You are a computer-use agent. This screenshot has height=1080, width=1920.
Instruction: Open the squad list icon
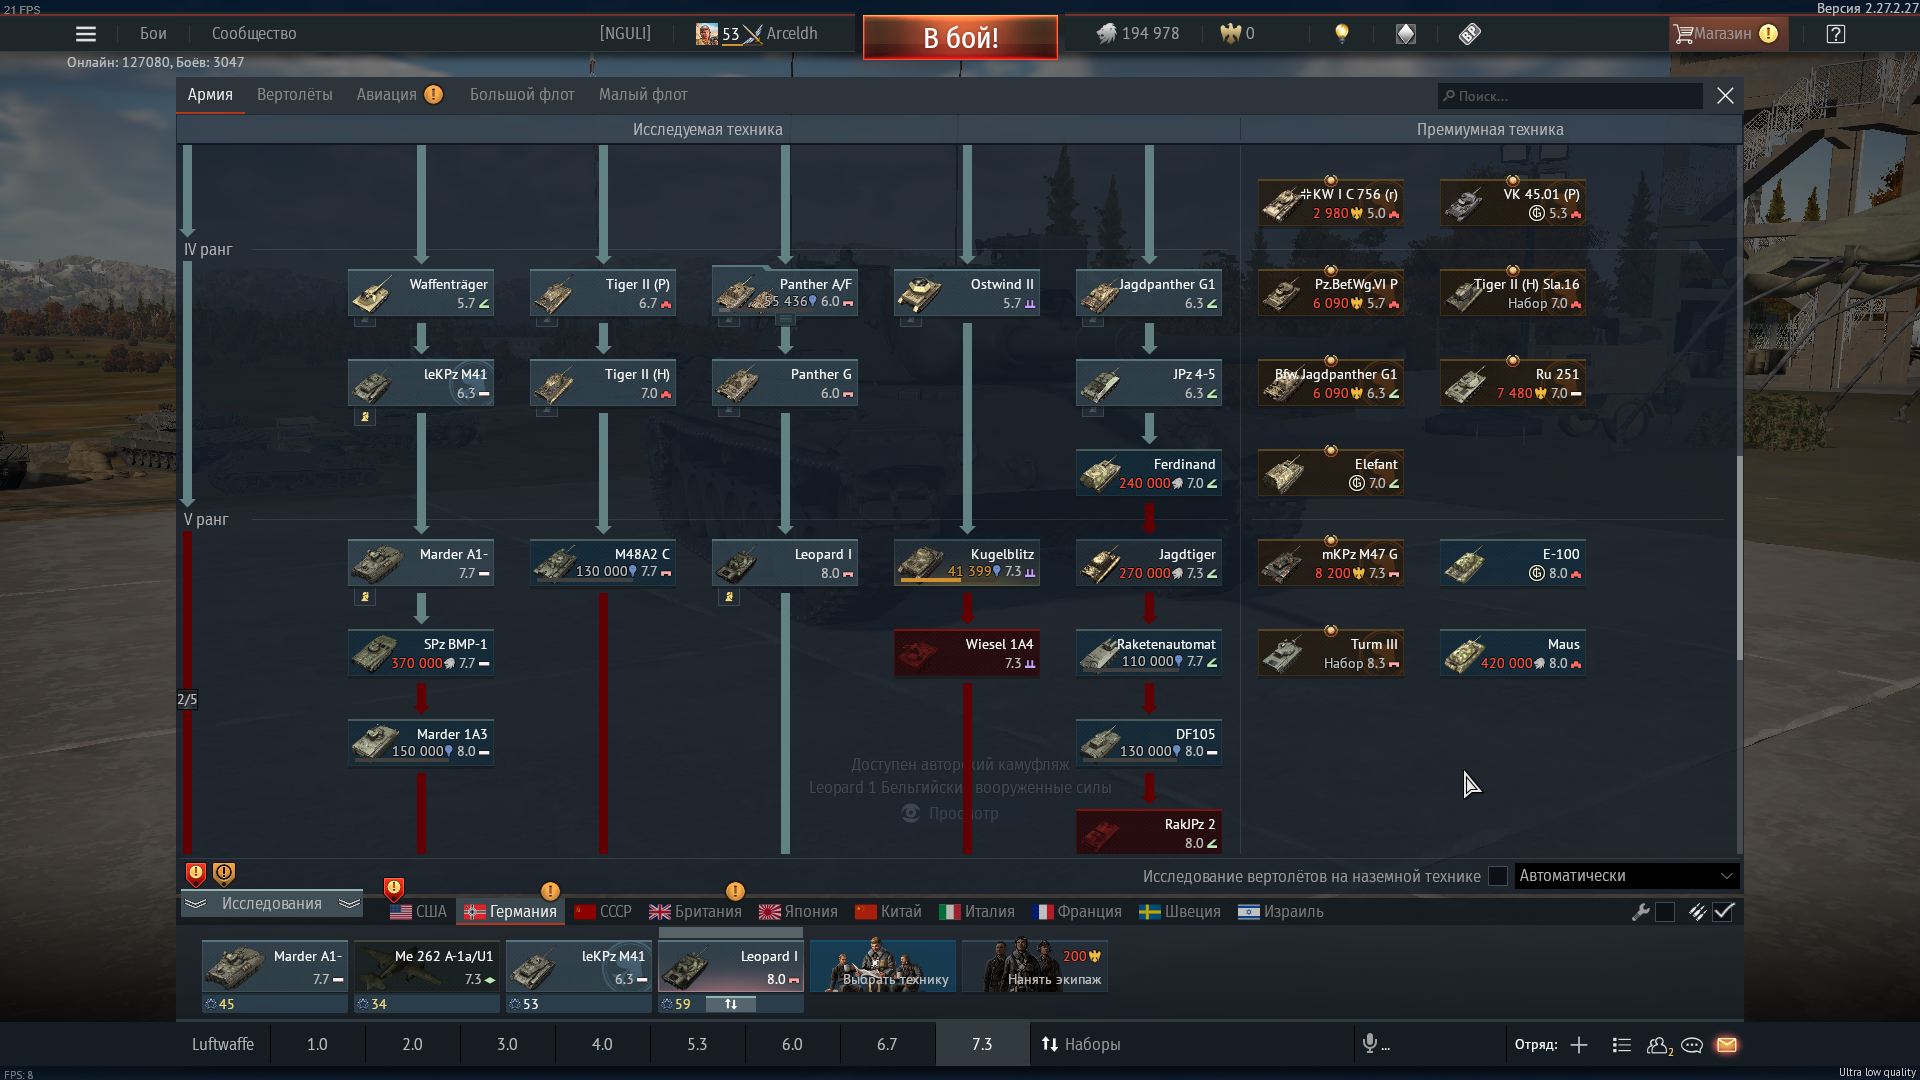(x=1622, y=1045)
